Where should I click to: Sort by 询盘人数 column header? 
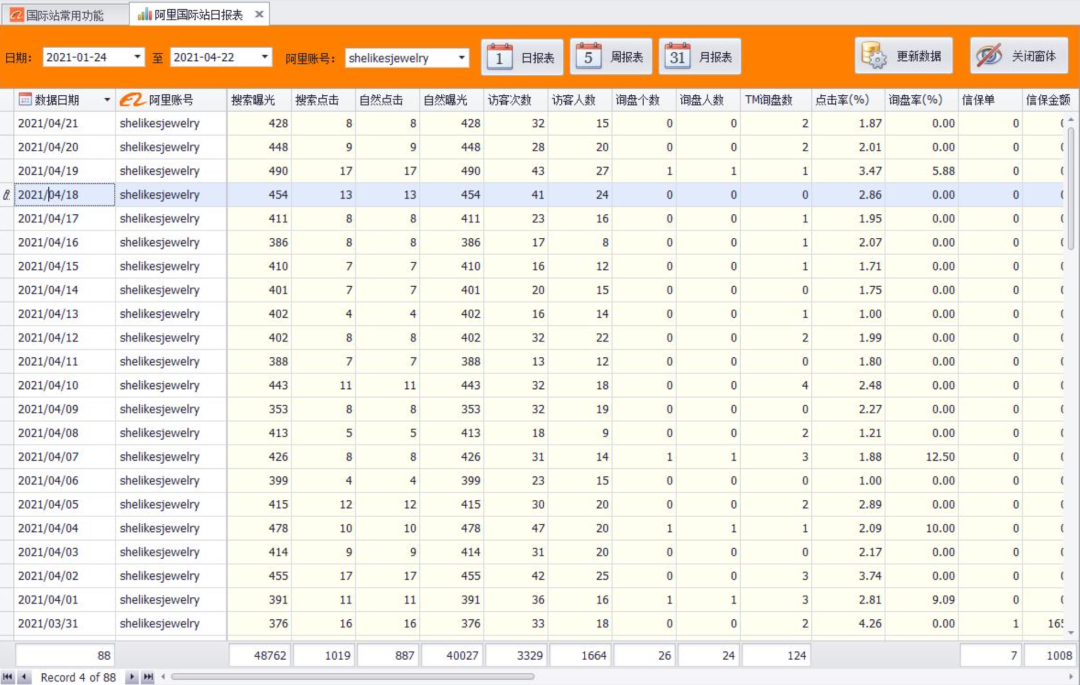click(x=707, y=100)
